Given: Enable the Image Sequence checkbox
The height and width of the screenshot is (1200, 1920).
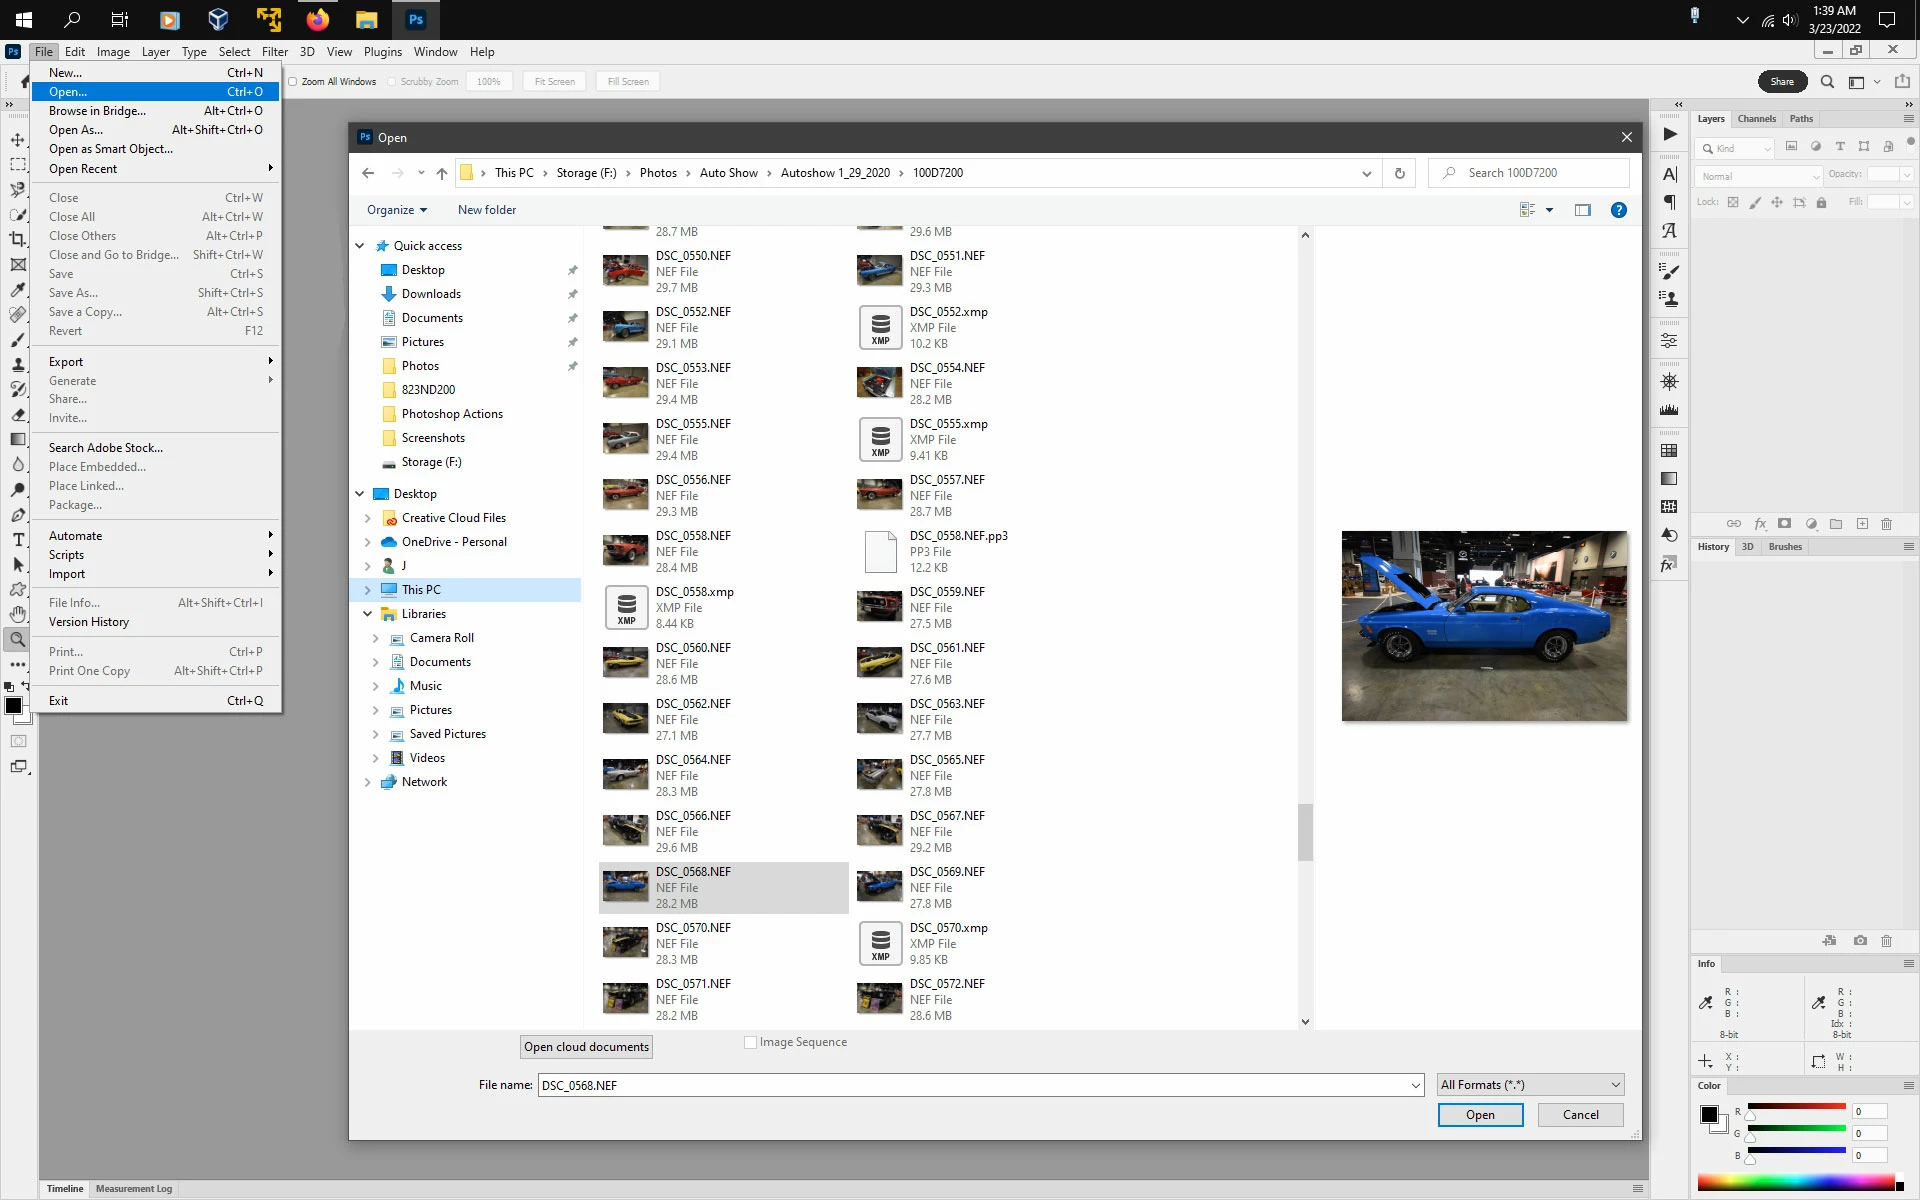Looking at the screenshot, I should [x=750, y=1042].
